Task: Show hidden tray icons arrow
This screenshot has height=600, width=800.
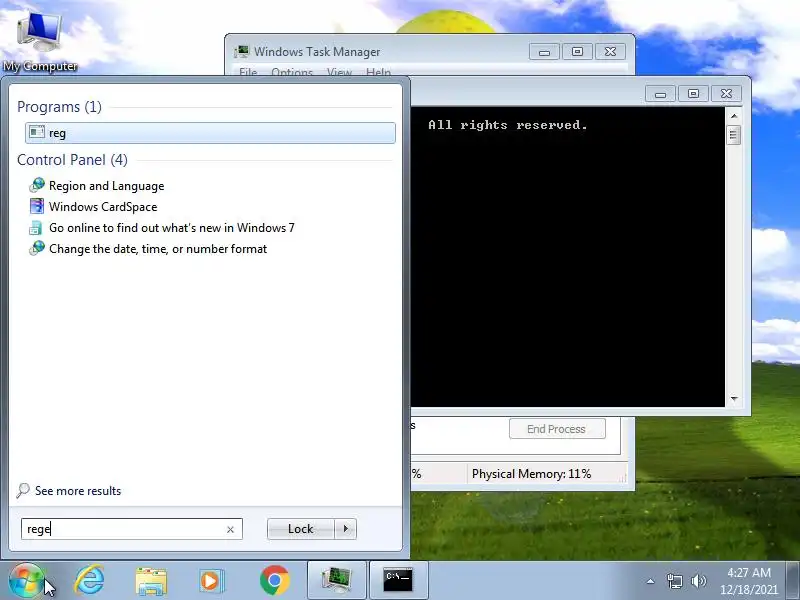Action: [651, 581]
